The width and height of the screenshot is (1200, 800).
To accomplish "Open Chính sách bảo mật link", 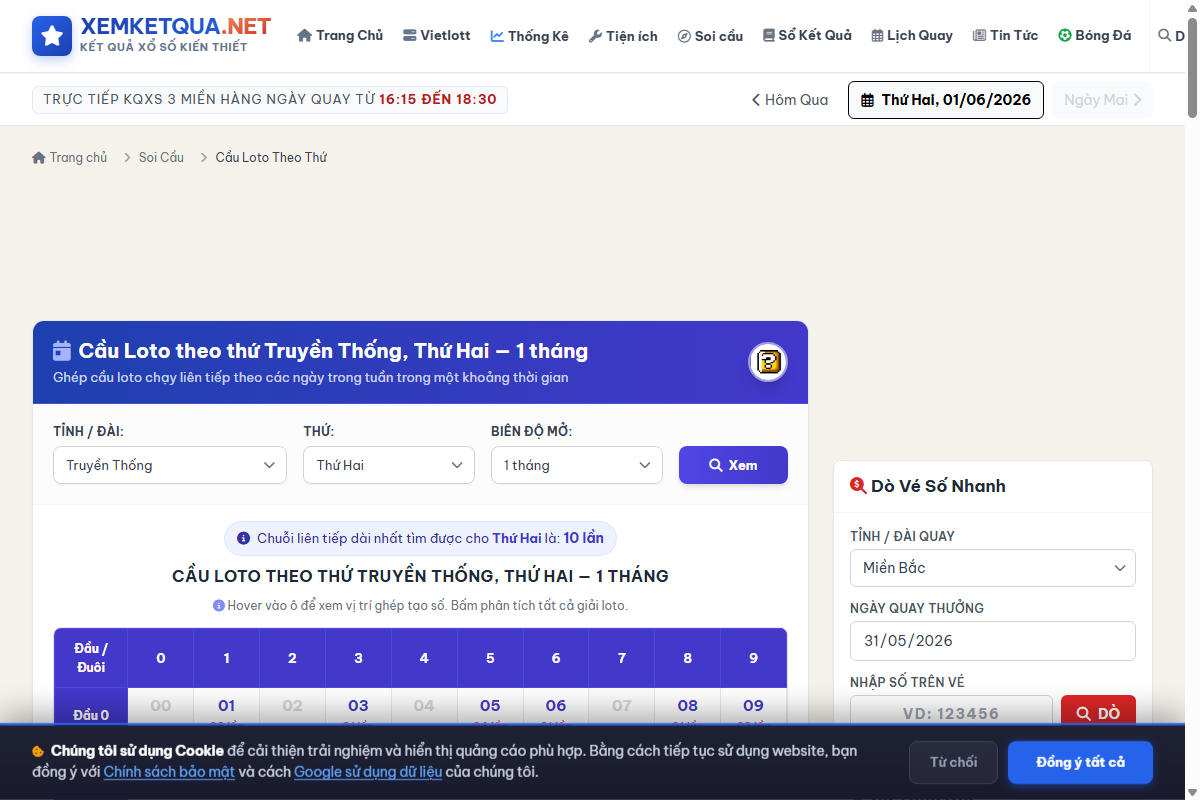I will tap(169, 772).
